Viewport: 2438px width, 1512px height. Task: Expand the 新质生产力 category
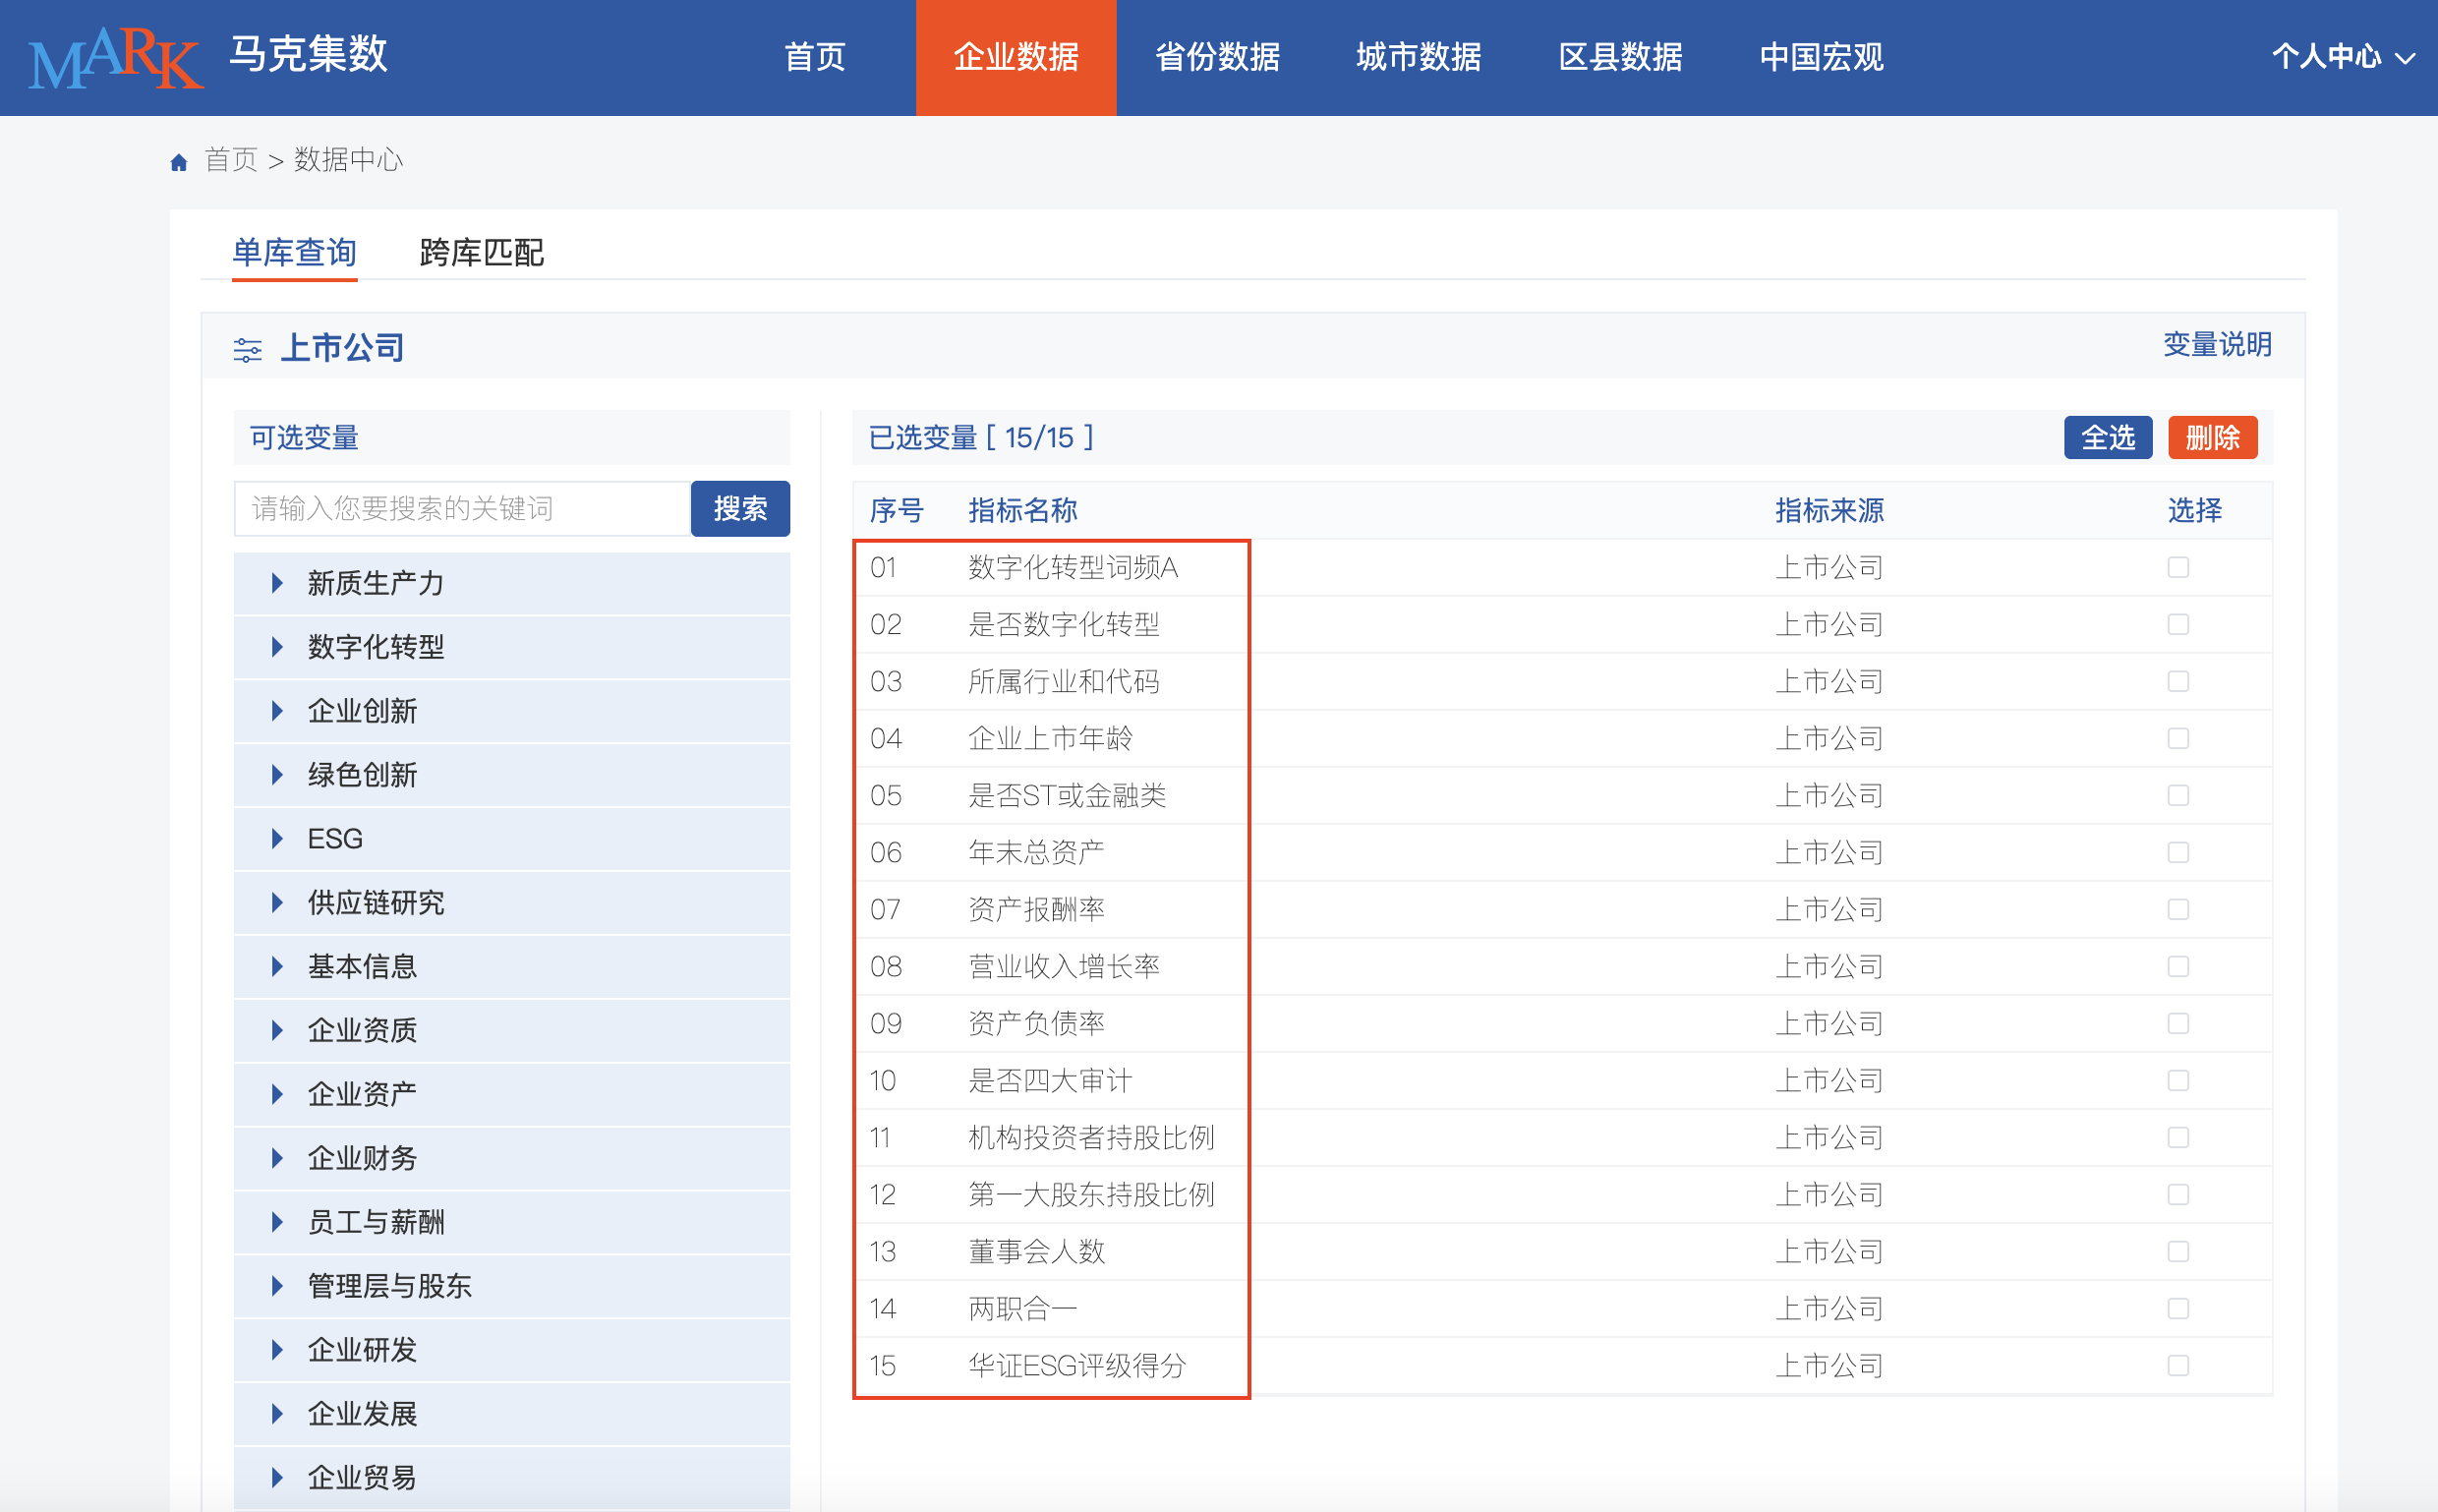click(512, 583)
